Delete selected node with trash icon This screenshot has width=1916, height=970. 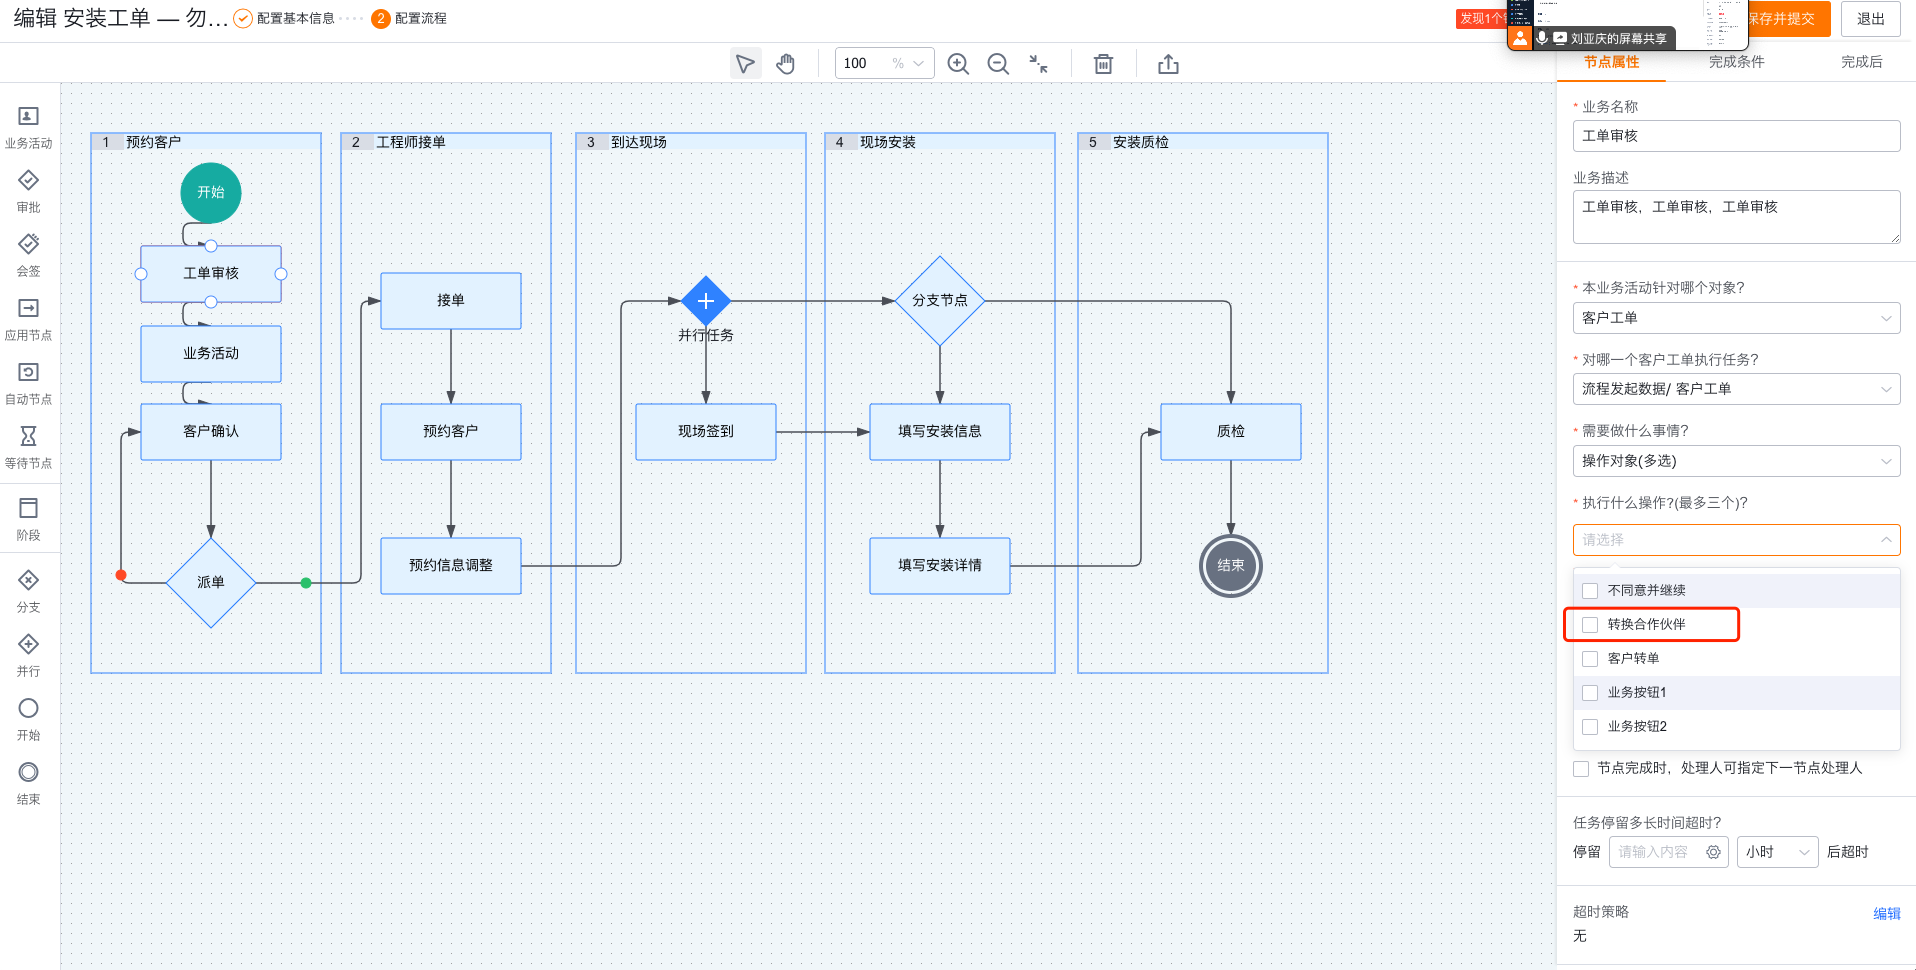(x=1103, y=64)
